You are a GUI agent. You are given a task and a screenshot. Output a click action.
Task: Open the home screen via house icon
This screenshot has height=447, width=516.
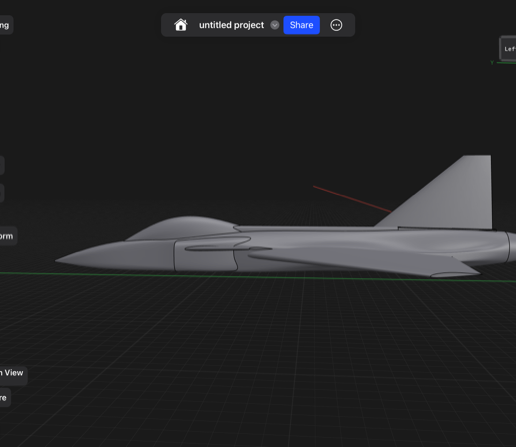(181, 25)
